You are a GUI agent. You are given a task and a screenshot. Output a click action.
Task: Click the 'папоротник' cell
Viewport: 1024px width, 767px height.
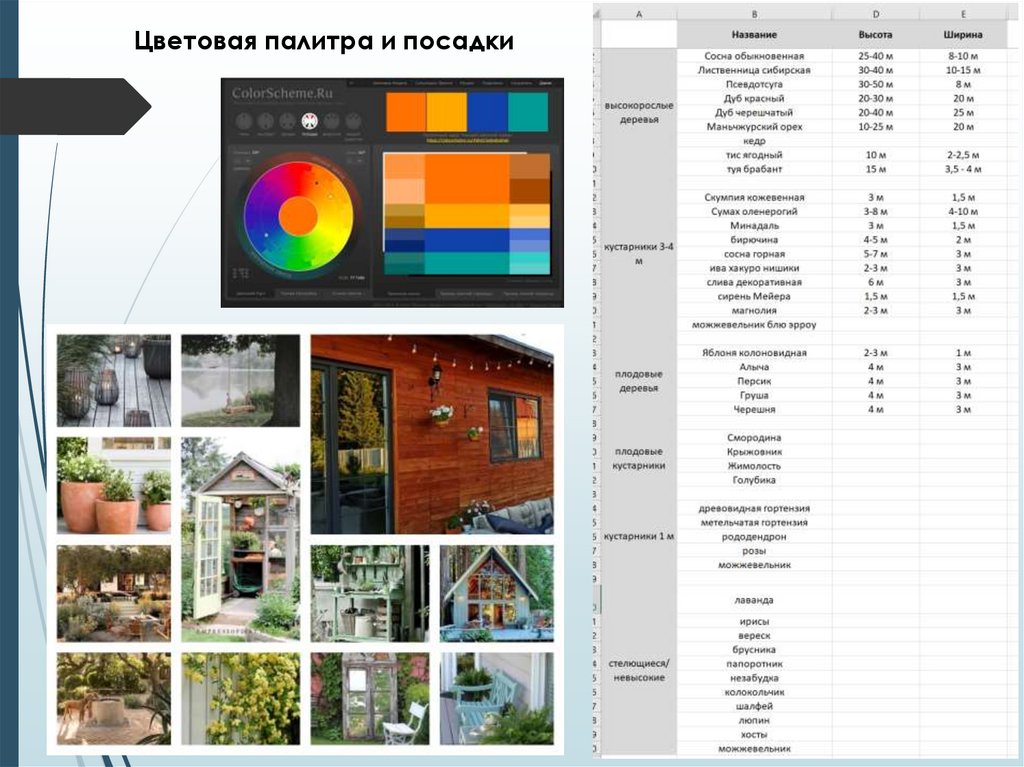click(754, 664)
